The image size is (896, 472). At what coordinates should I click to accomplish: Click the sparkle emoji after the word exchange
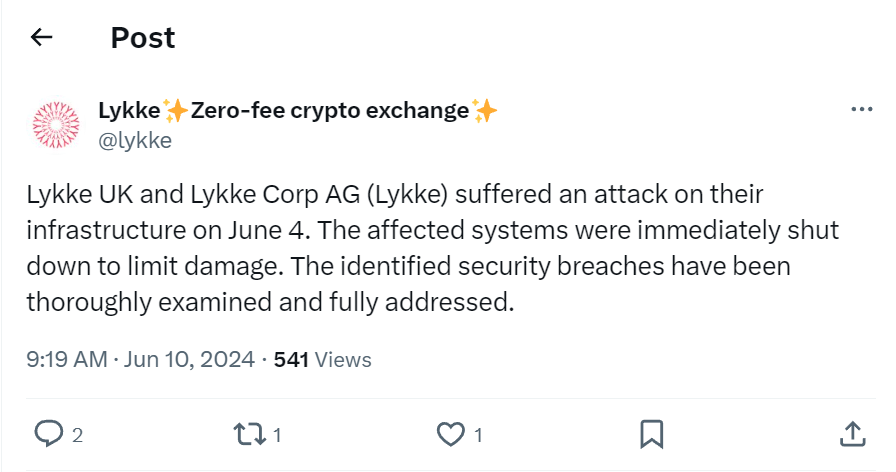click(x=485, y=111)
